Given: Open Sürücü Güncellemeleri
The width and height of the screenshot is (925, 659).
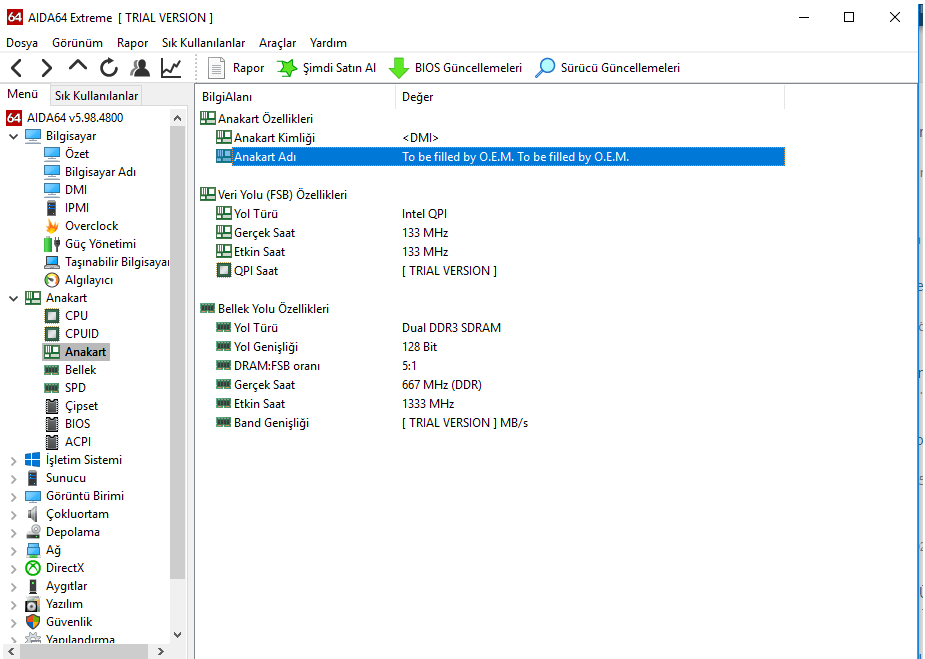Looking at the screenshot, I should [x=607, y=68].
